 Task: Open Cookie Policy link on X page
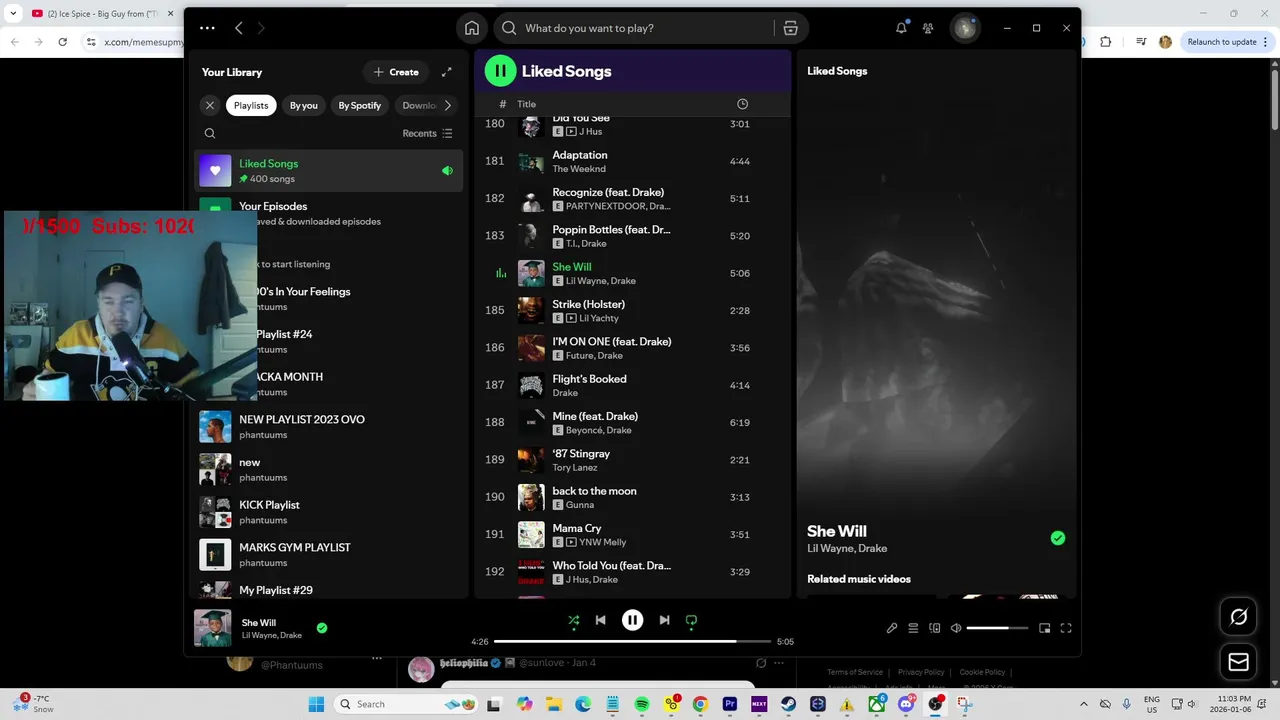tap(982, 672)
